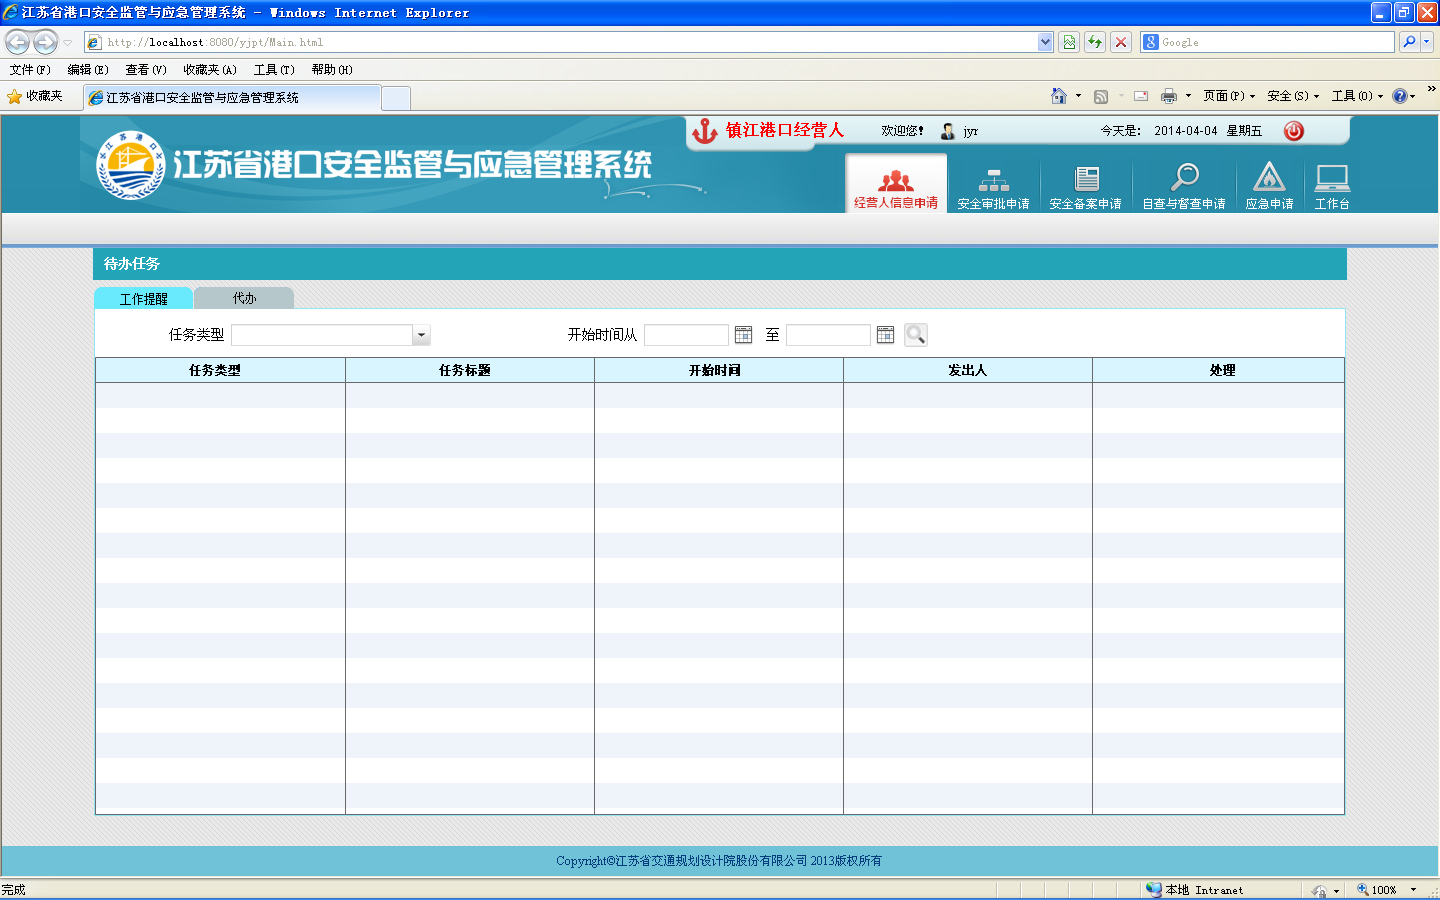
Task: Click the browser refresh icon
Action: point(1095,42)
